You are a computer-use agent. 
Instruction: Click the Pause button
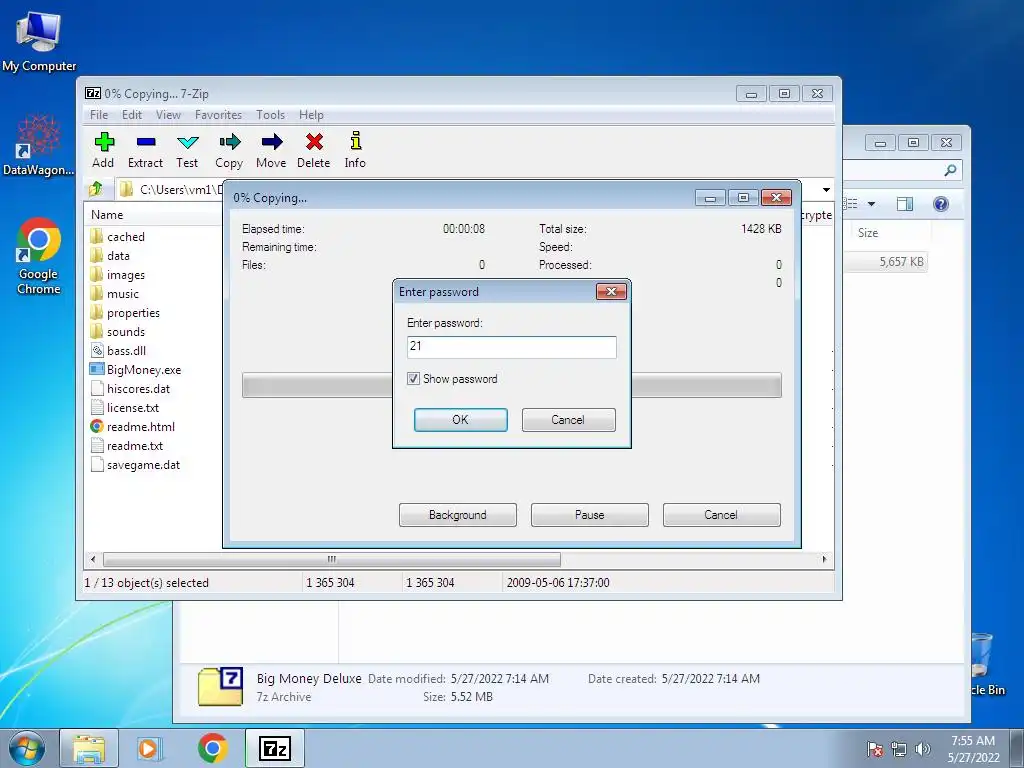click(x=590, y=515)
